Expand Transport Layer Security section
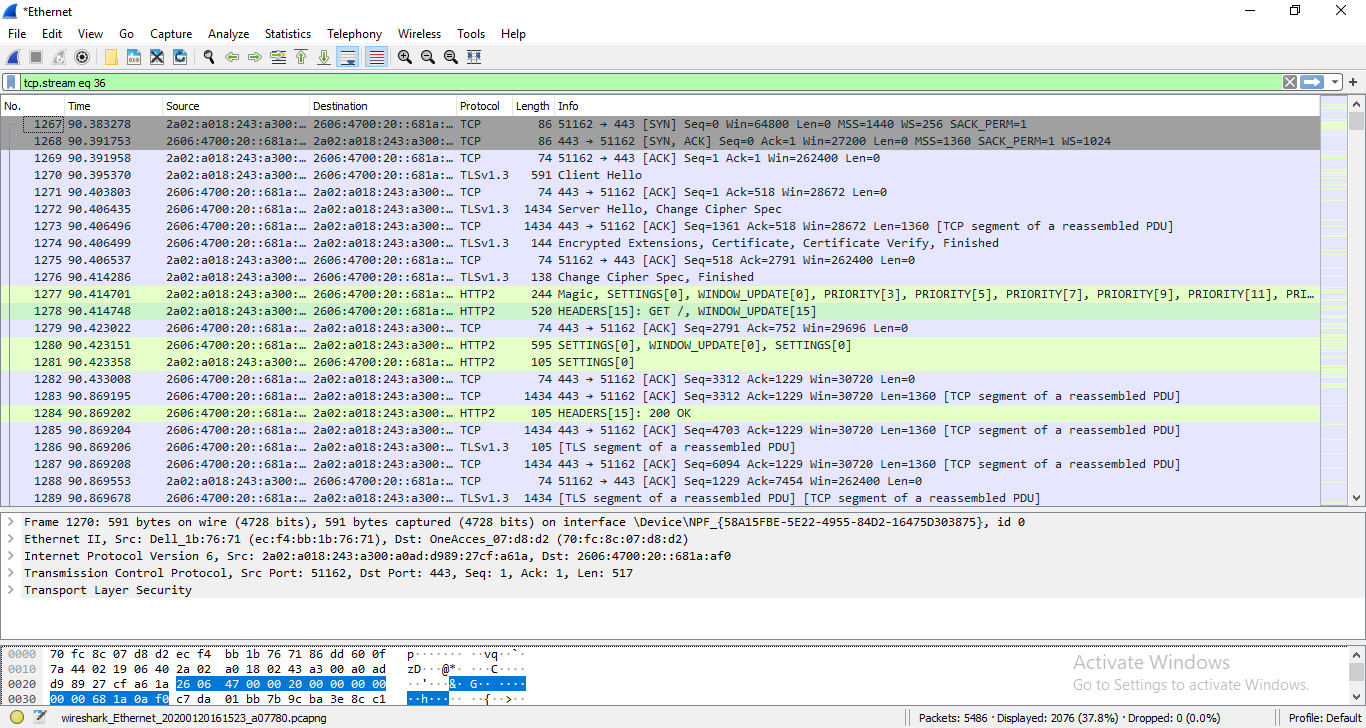 [11, 590]
